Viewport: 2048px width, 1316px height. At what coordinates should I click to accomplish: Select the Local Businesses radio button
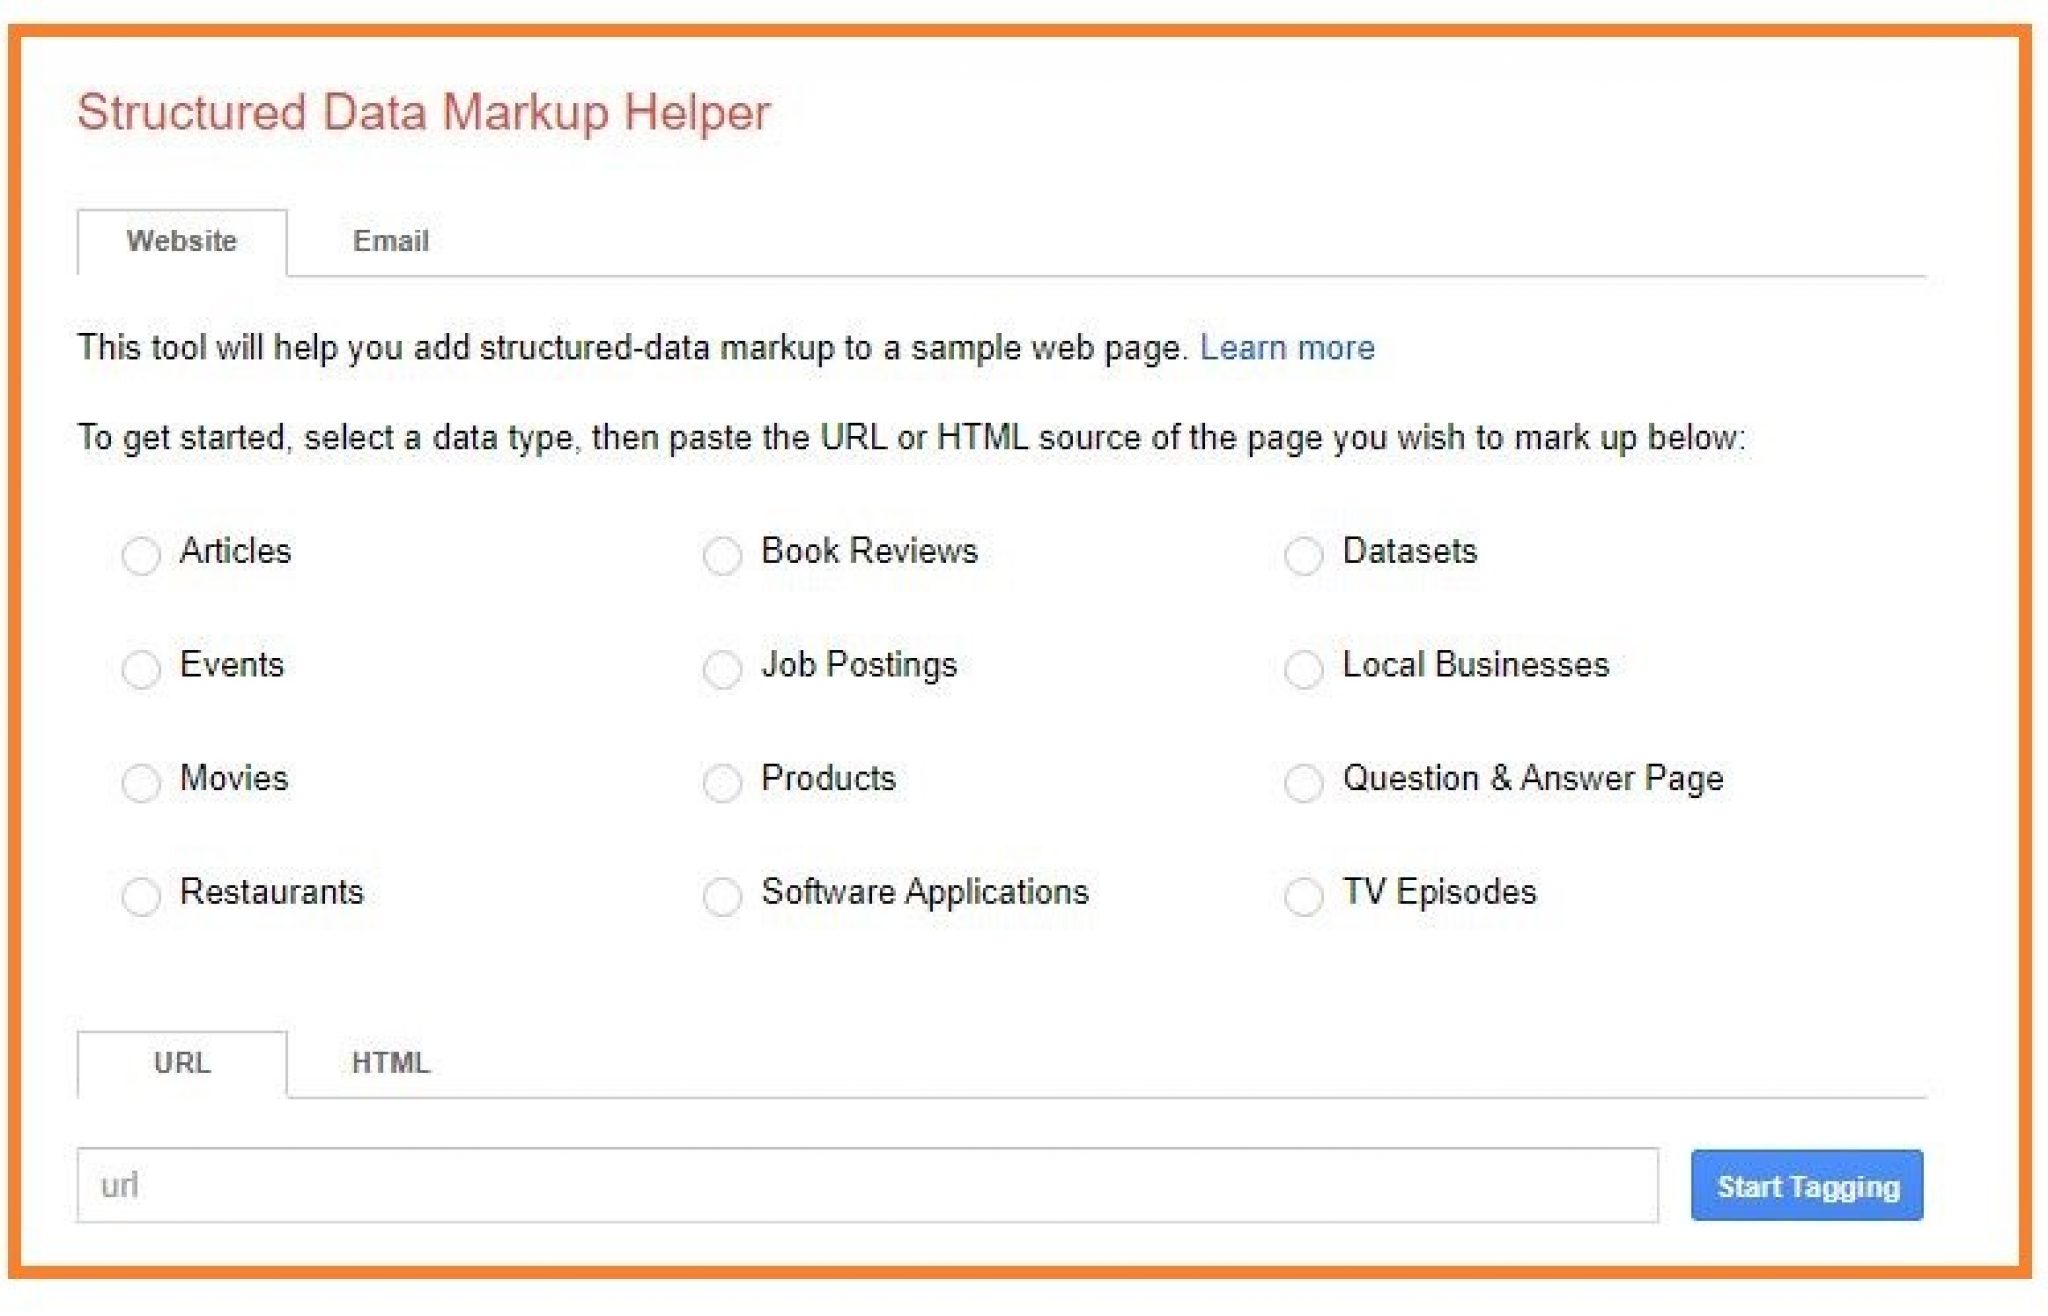[1305, 670]
